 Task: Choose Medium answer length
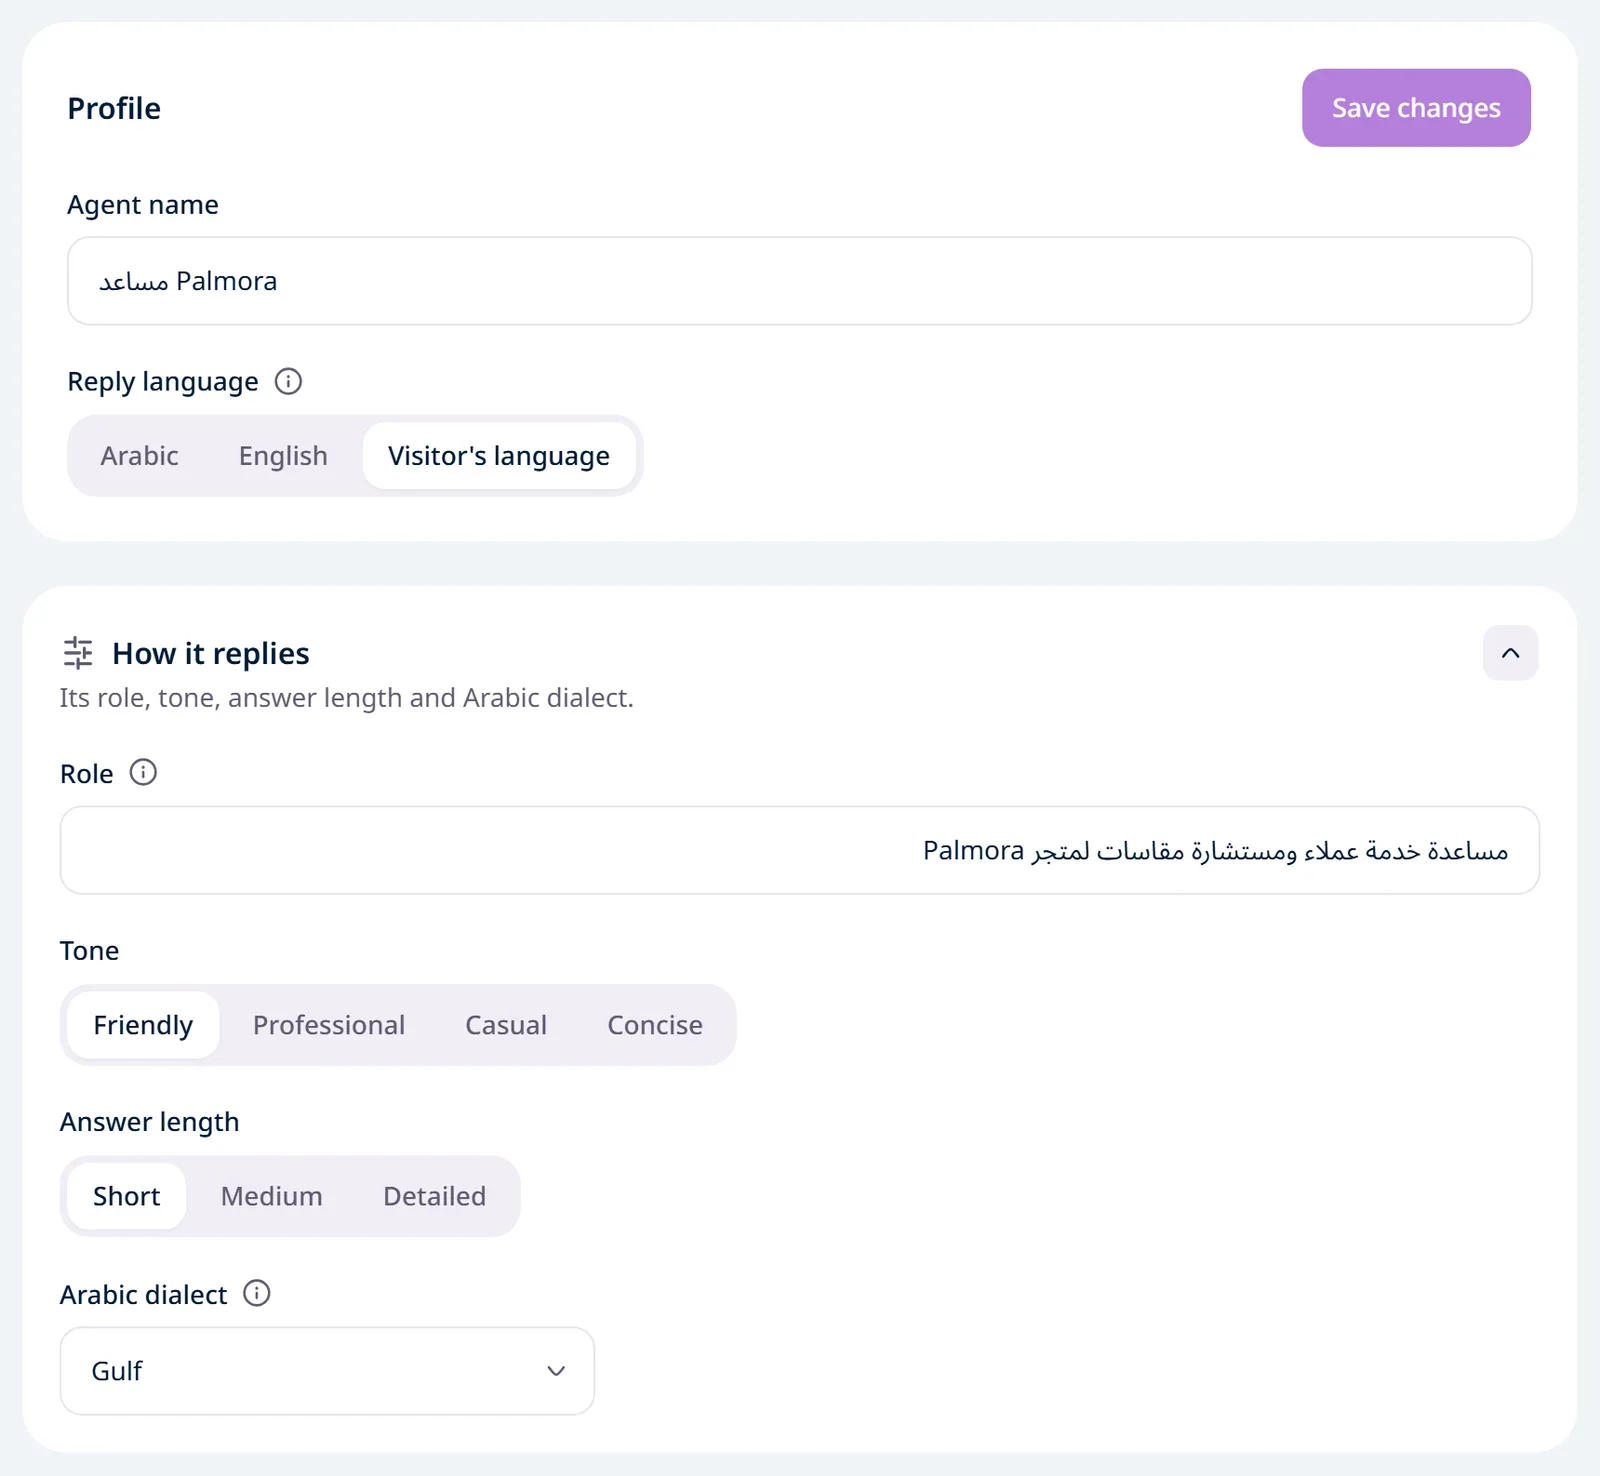pyautogui.click(x=272, y=1196)
